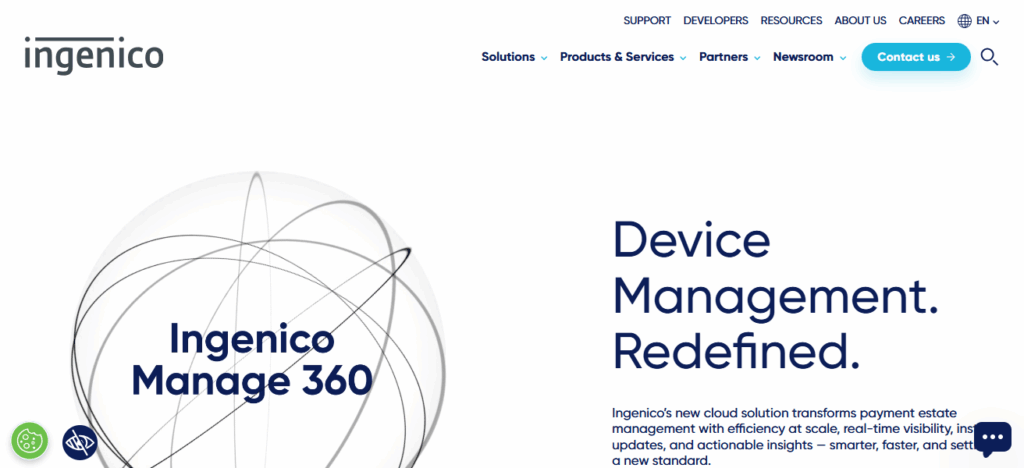Click the Ingenico logo

point(94,56)
